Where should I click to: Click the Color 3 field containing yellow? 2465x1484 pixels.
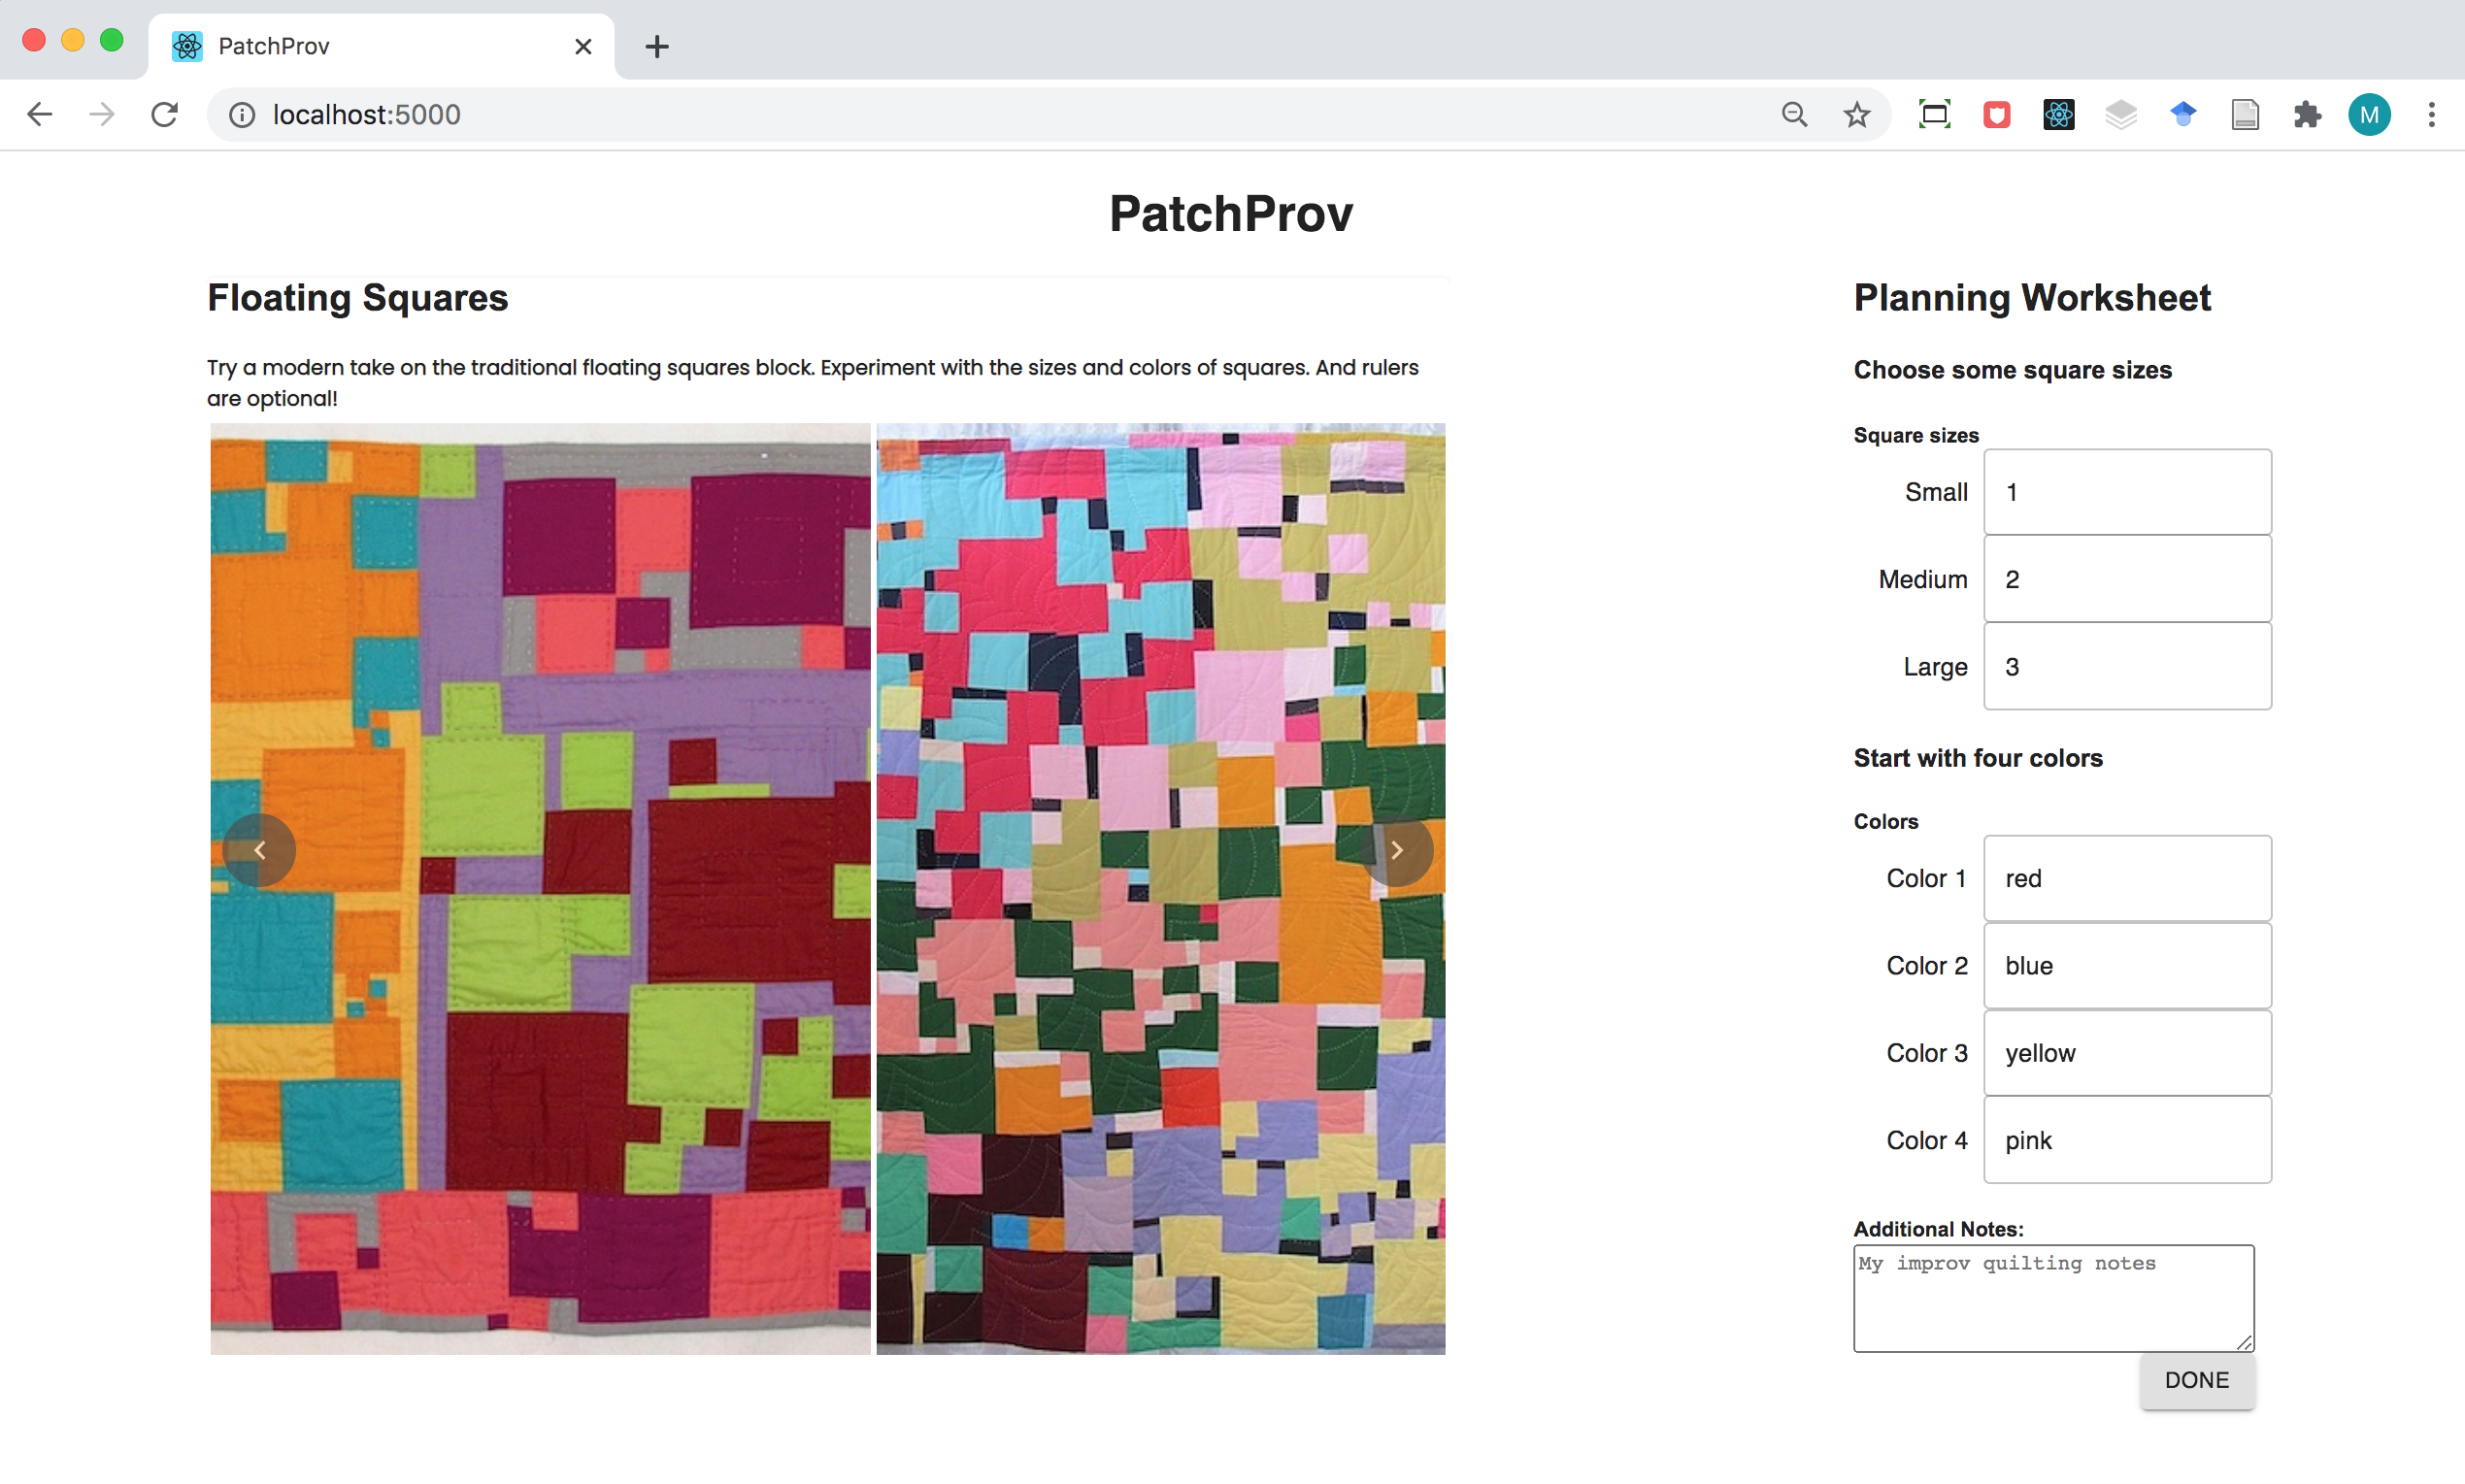pos(2127,1052)
